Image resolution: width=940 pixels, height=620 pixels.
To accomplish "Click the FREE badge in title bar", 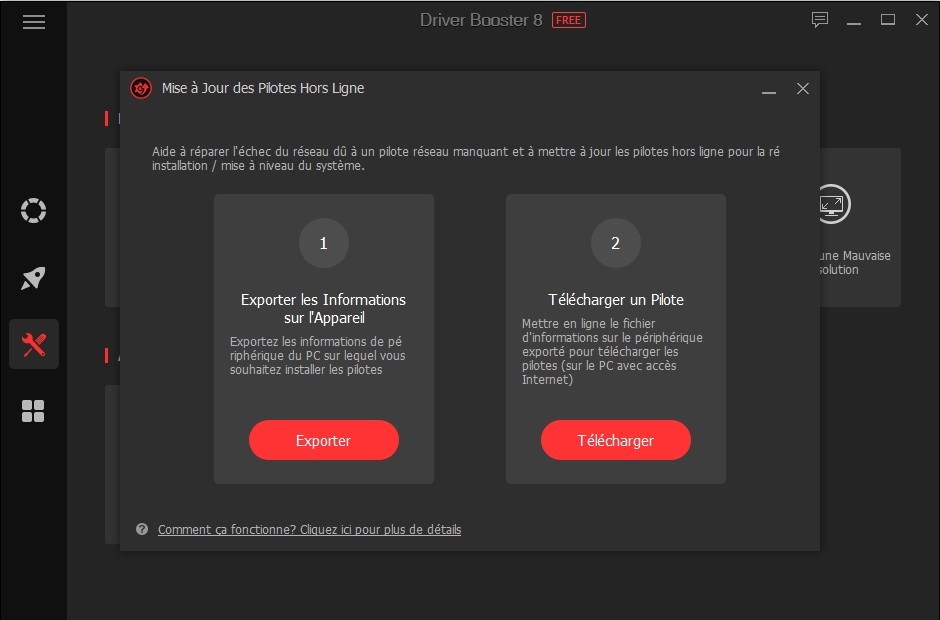I will click(x=568, y=20).
